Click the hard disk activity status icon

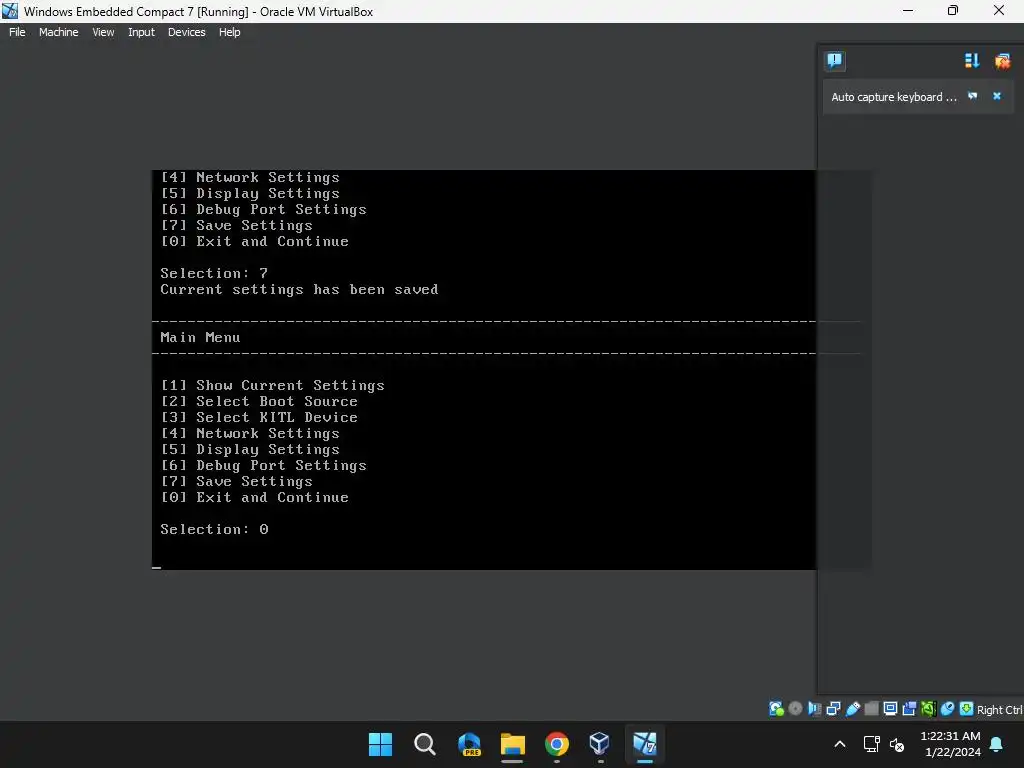(x=776, y=709)
